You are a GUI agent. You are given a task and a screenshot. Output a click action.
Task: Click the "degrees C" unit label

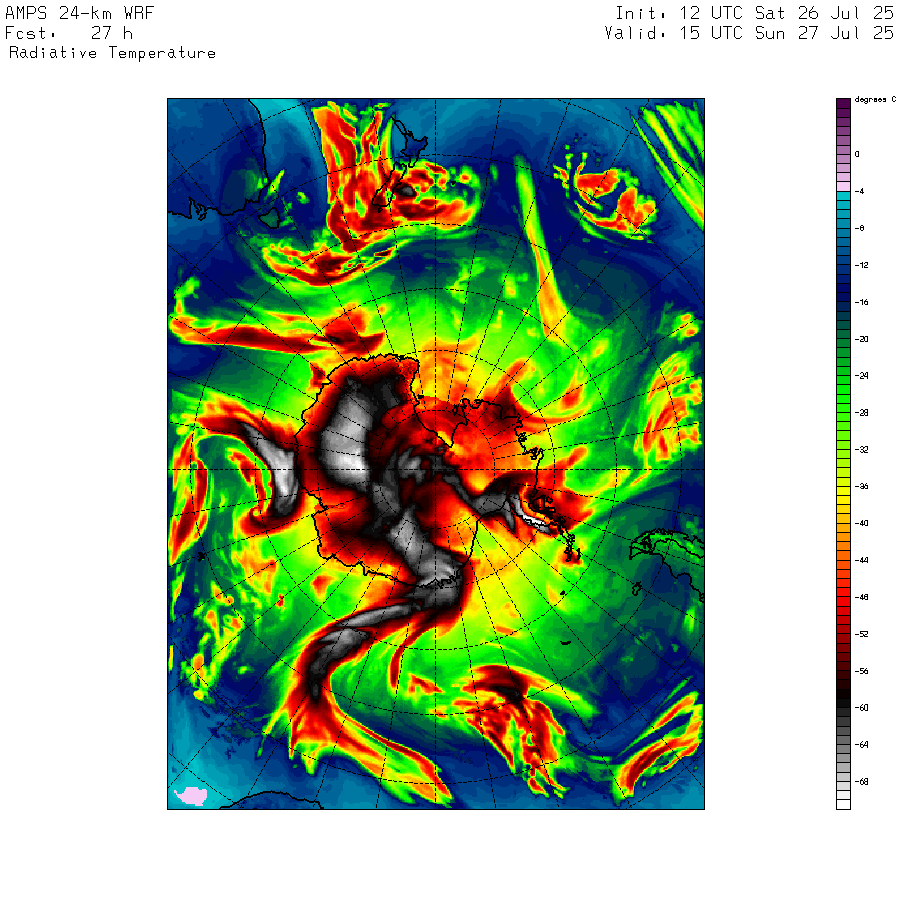point(875,100)
